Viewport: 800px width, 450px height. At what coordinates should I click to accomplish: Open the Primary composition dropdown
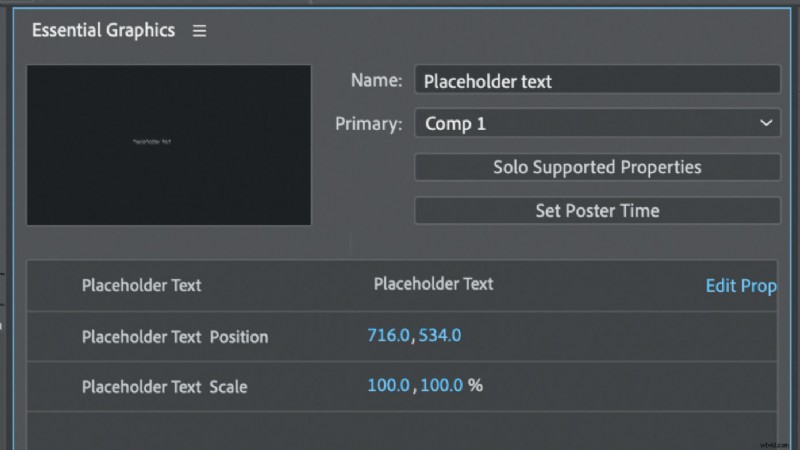coord(597,124)
